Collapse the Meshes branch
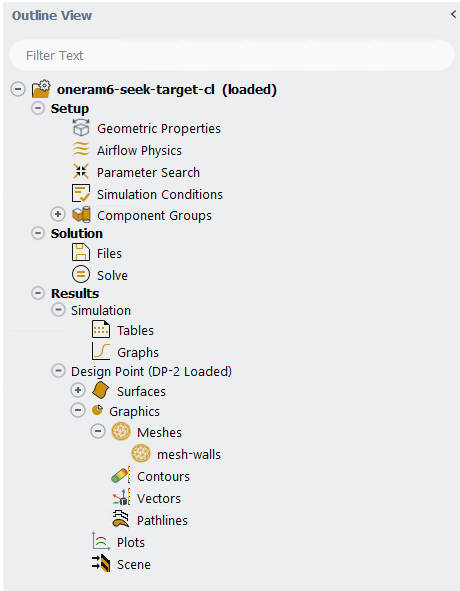 coord(98,431)
